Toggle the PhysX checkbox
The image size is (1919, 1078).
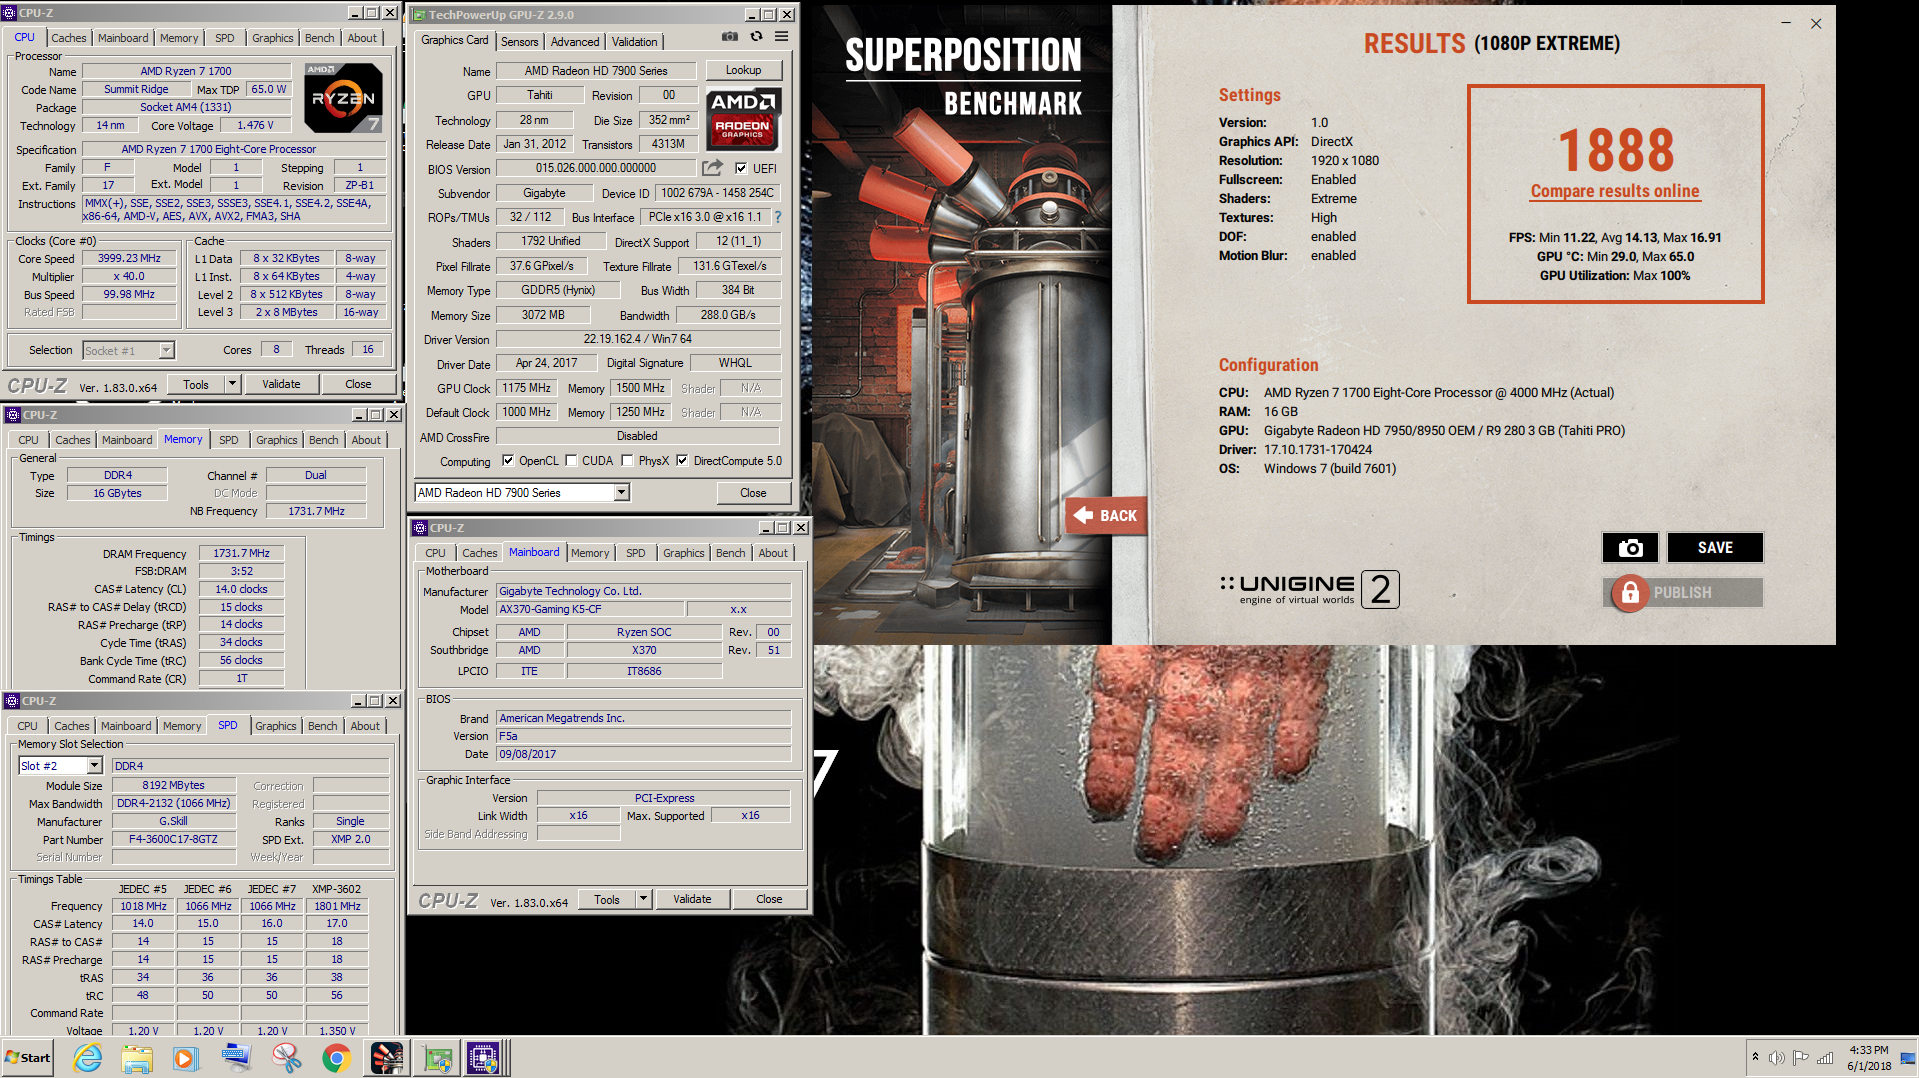pos(627,461)
